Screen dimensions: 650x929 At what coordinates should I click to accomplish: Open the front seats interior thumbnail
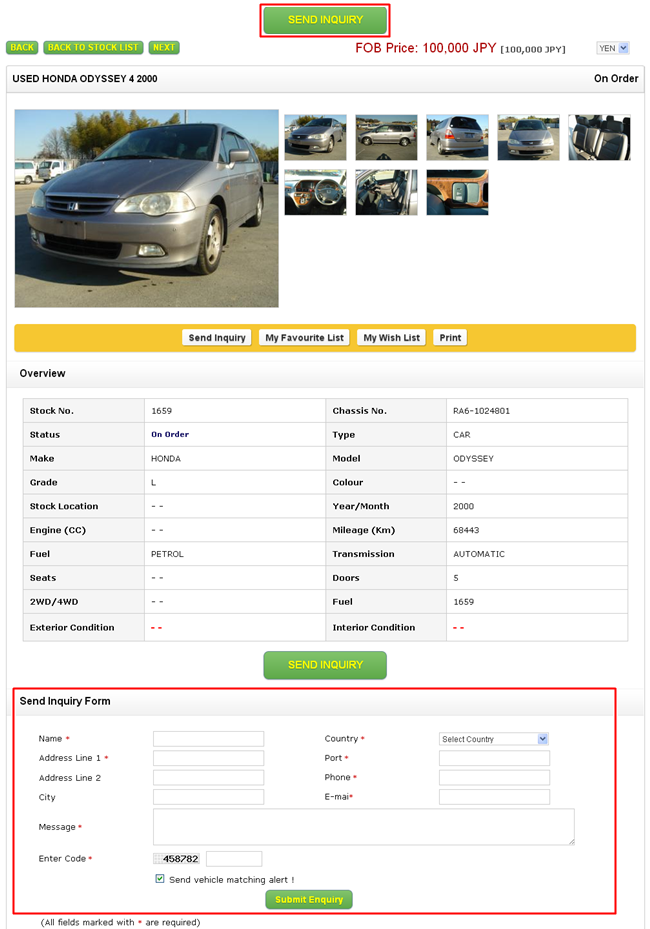click(386, 192)
